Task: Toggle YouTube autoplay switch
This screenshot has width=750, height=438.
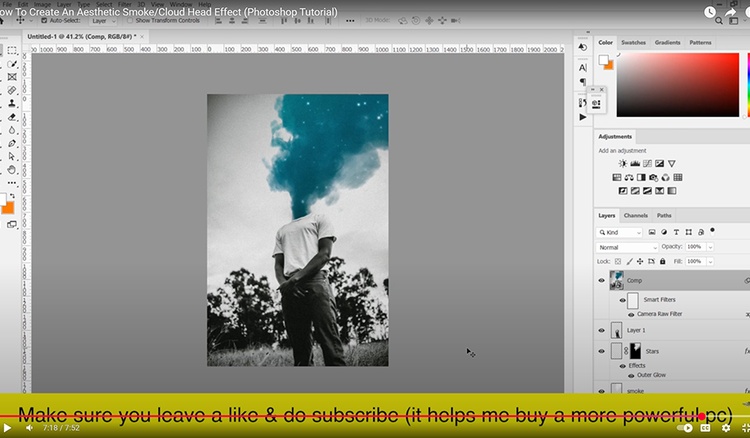Action: (685, 428)
